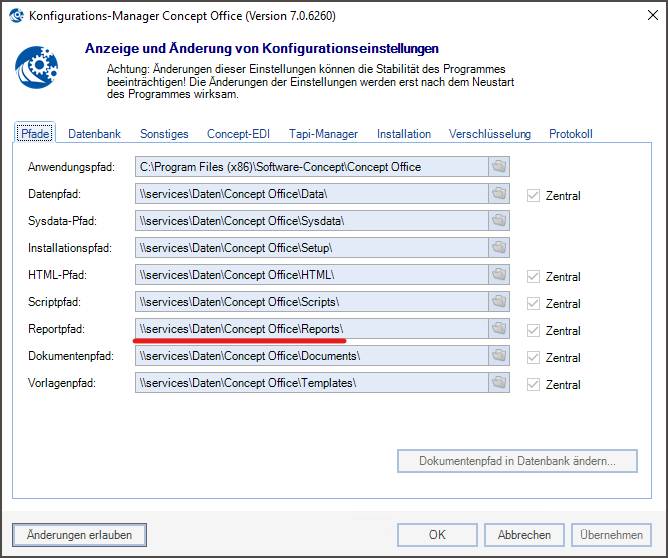Browse folder for Reportpfad
The width and height of the screenshot is (668, 558).
[499, 328]
